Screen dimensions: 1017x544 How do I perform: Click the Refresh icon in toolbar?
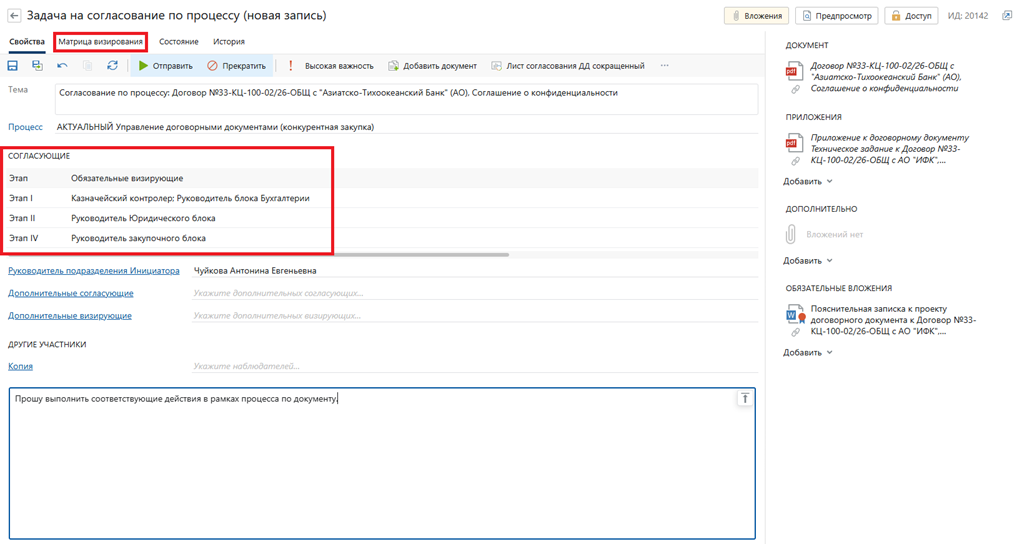pyautogui.click(x=112, y=66)
